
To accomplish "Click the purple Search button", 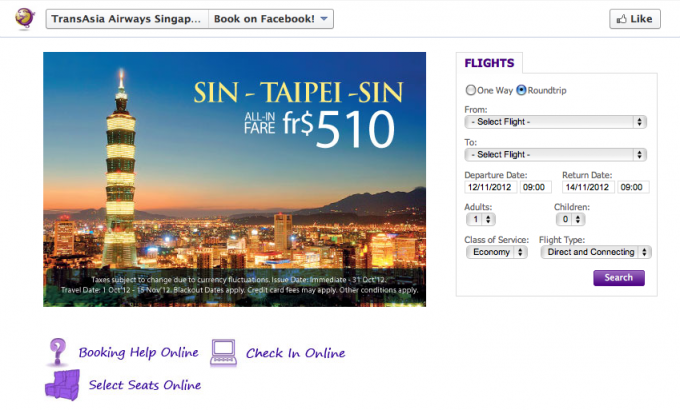I will pos(619,278).
